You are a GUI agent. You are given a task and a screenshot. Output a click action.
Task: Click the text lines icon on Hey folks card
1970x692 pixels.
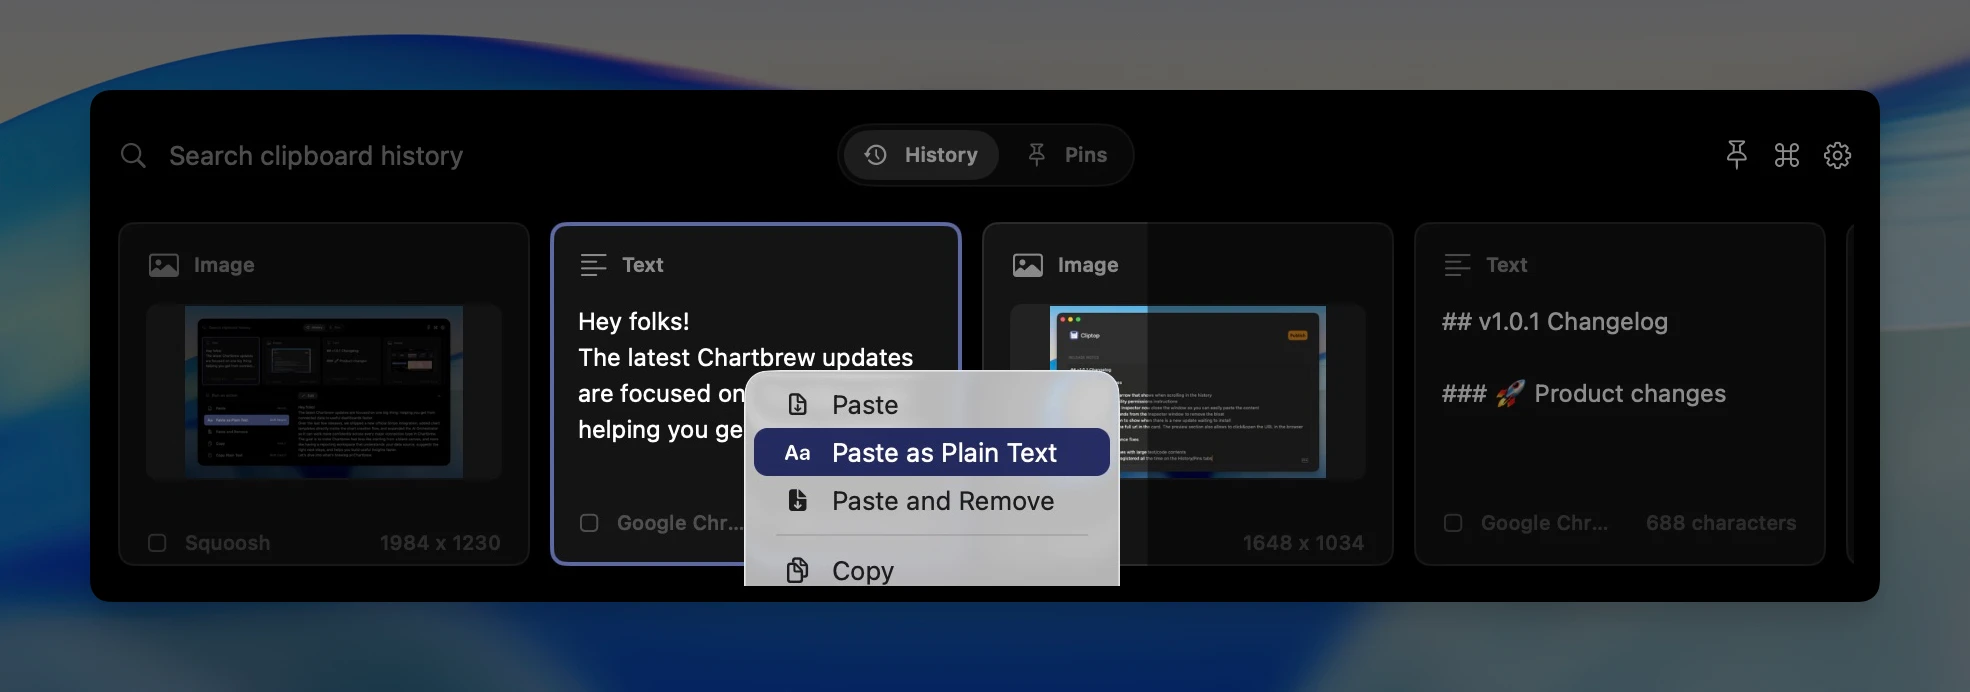click(593, 265)
